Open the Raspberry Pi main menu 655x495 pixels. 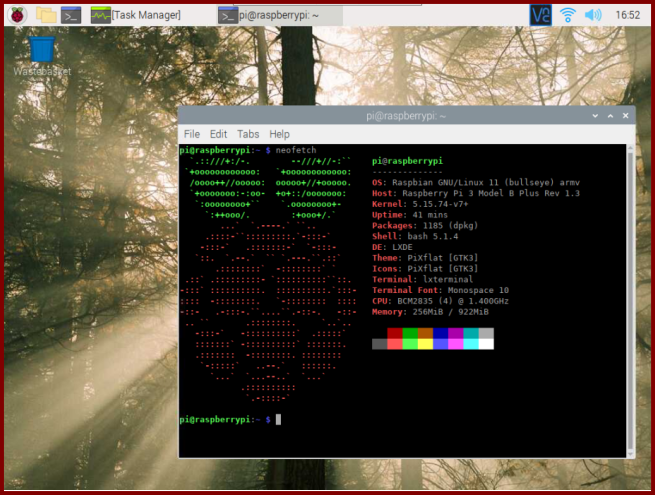click(17, 15)
